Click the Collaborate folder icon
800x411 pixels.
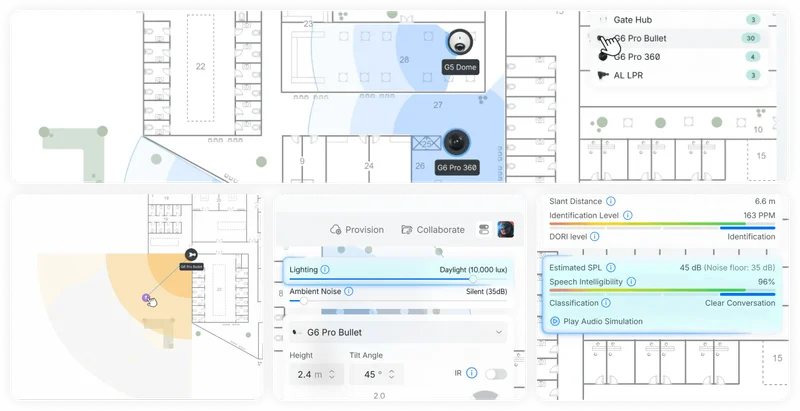point(407,229)
